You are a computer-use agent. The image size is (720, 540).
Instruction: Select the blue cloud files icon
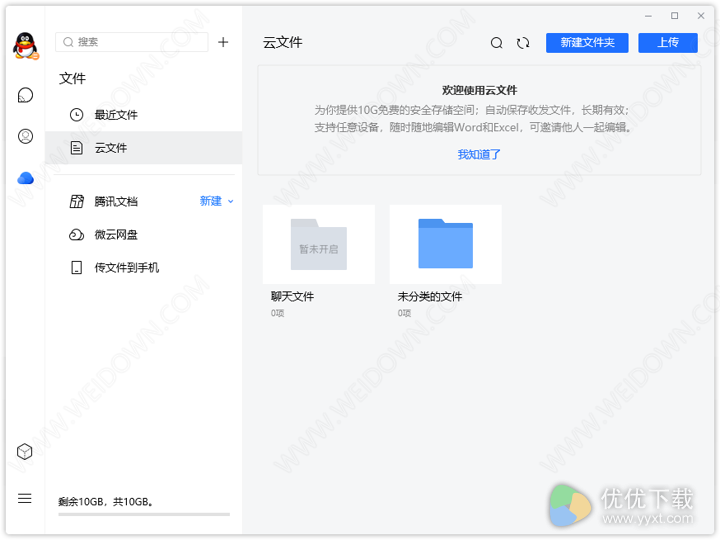point(25,178)
